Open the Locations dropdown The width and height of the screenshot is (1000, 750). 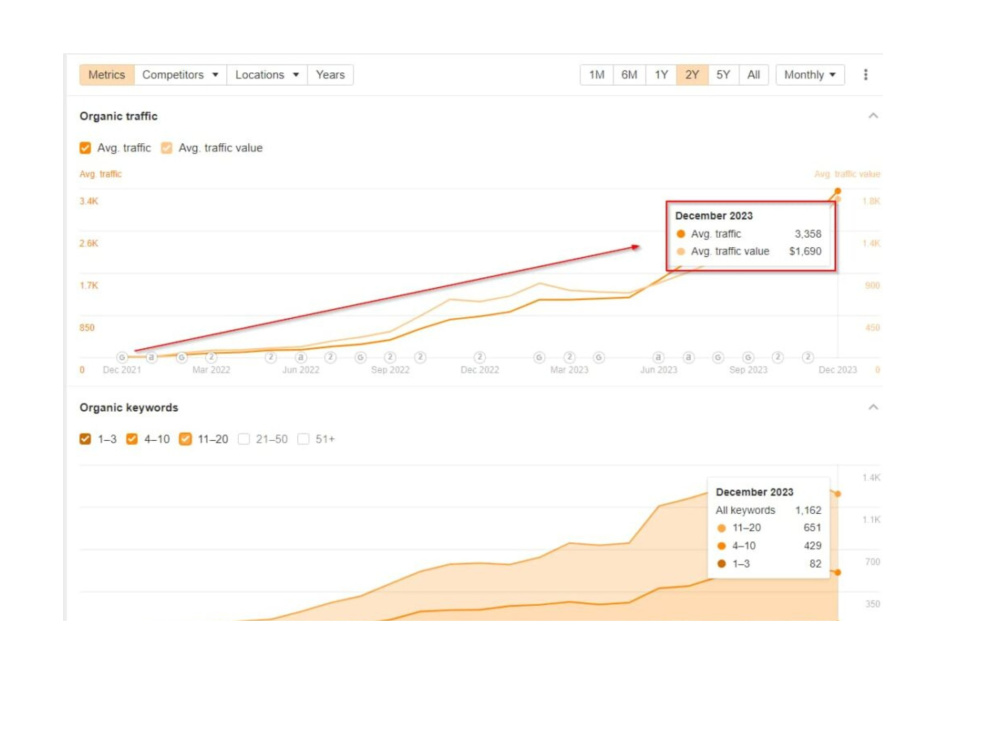coord(267,75)
